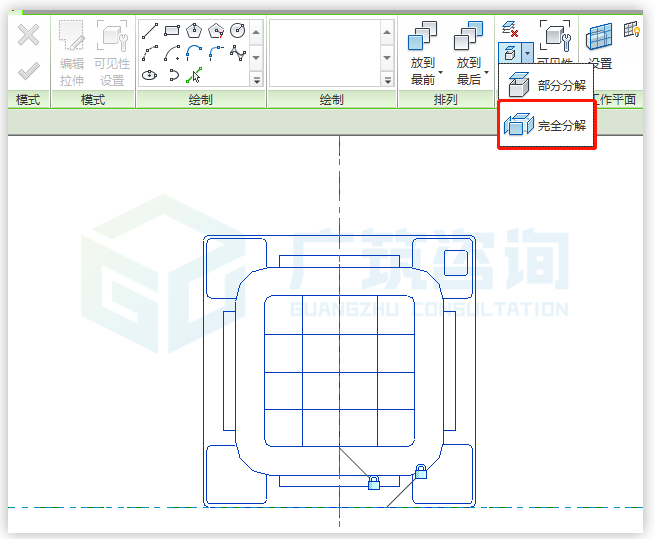The height and width of the screenshot is (539, 655).
Task: Toggle the padlock on the bottom centerline
Action: (374, 483)
